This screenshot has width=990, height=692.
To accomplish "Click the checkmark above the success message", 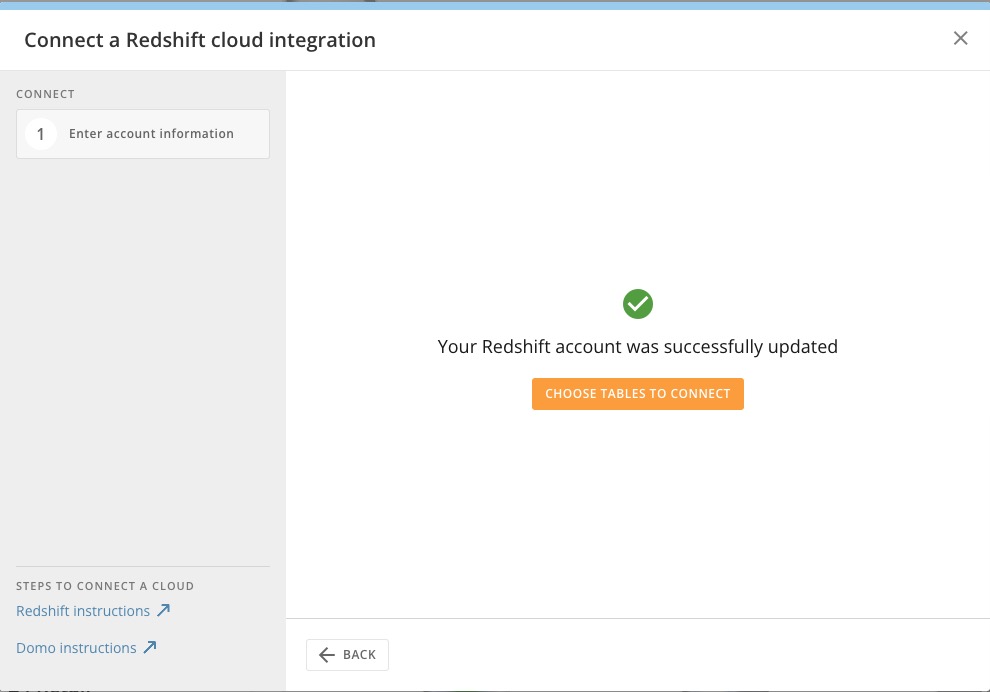I will [638, 303].
